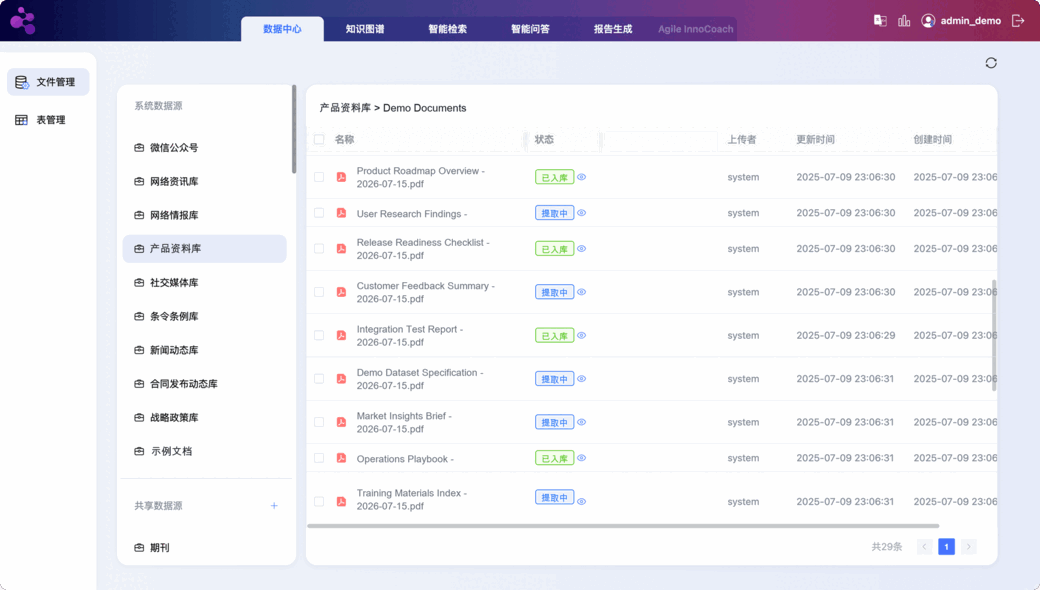
Task: Click the 已入库 status of Integration Test Report
Action: coord(554,335)
